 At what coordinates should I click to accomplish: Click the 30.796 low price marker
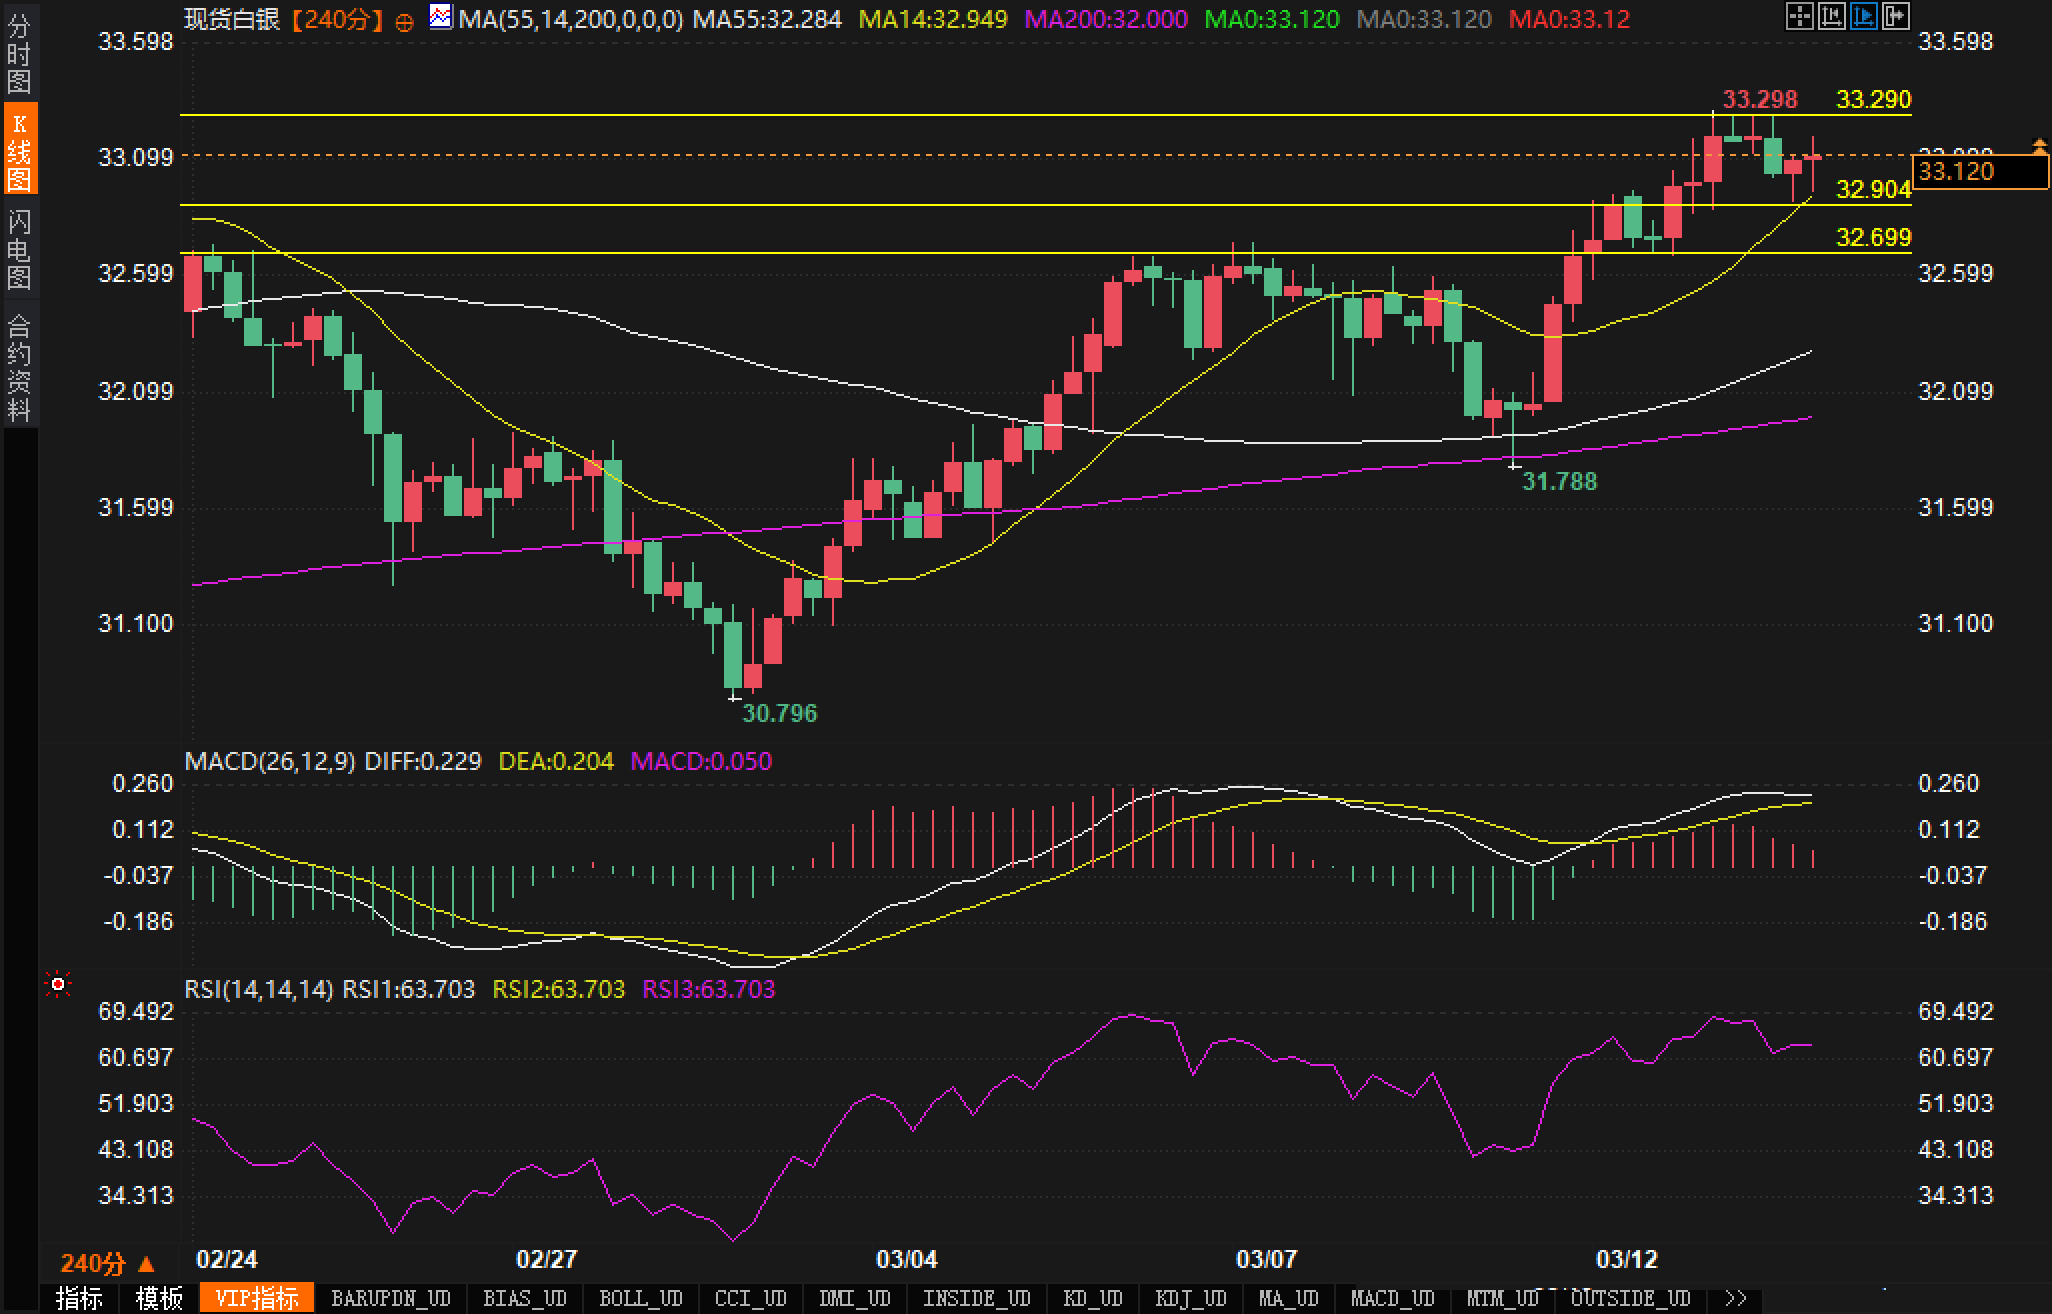point(779,713)
